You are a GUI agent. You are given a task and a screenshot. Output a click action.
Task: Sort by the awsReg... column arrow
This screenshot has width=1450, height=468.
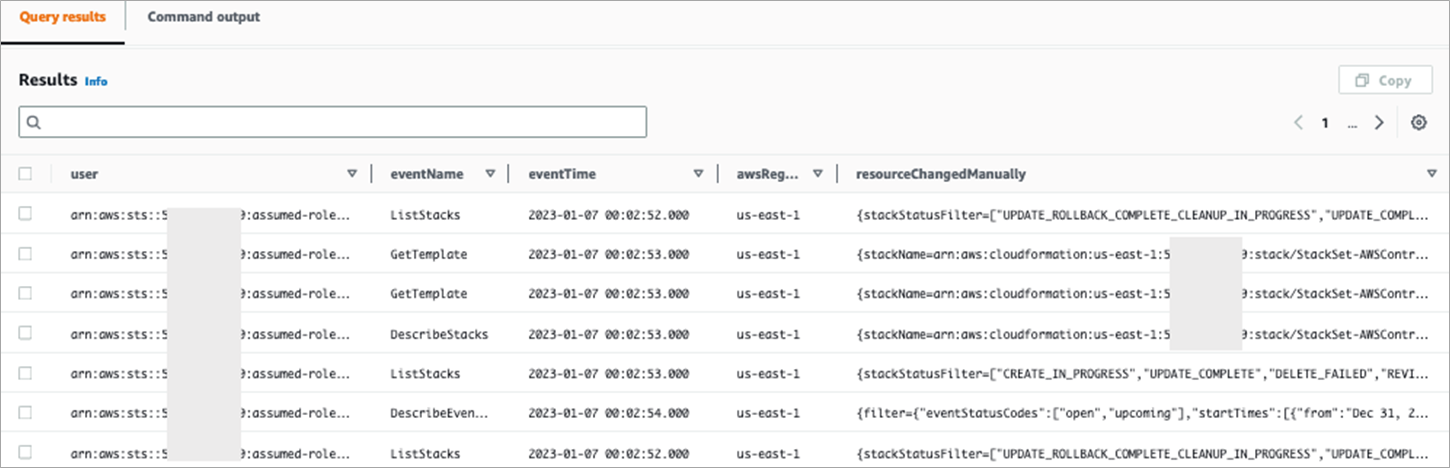coord(817,174)
